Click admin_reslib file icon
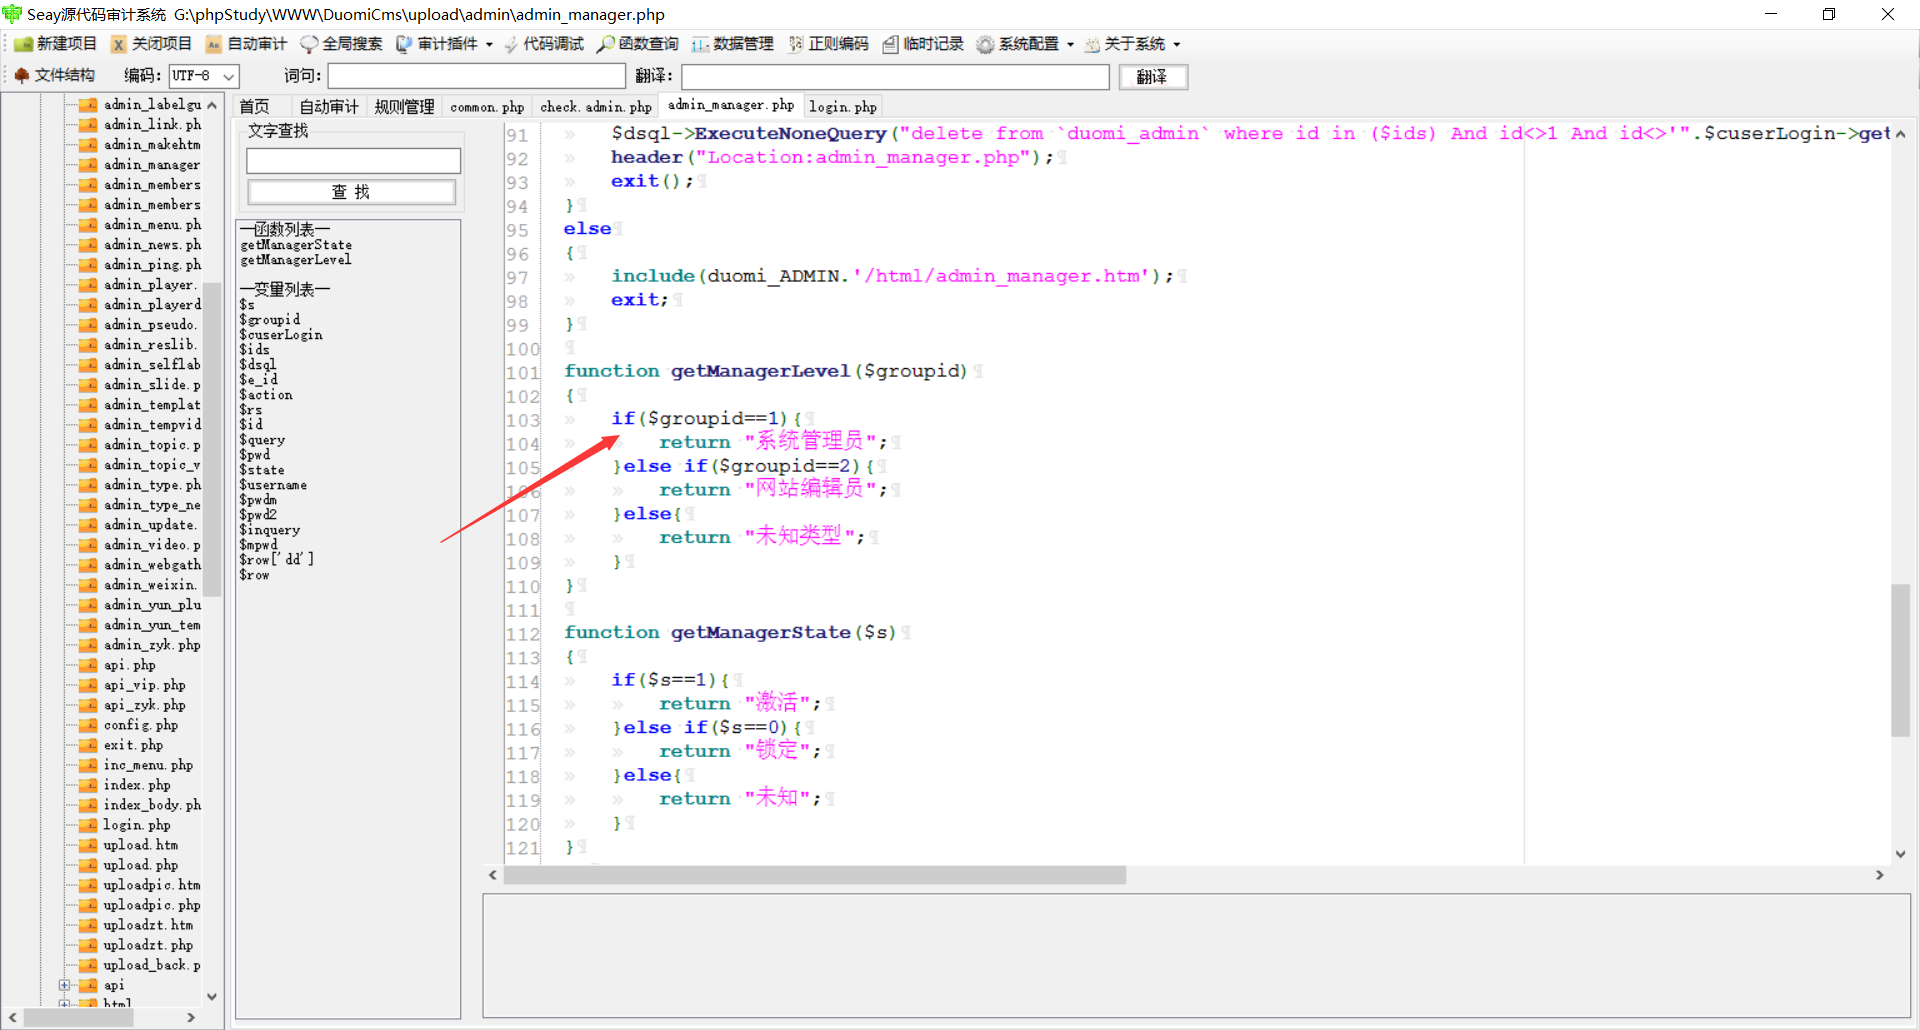This screenshot has height=1030, width=1920. click(x=88, y=344)
